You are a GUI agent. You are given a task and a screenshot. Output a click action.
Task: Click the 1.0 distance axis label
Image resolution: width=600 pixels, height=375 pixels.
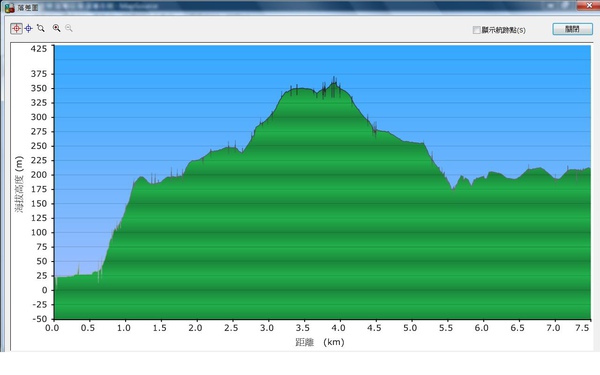pos(124,328)
